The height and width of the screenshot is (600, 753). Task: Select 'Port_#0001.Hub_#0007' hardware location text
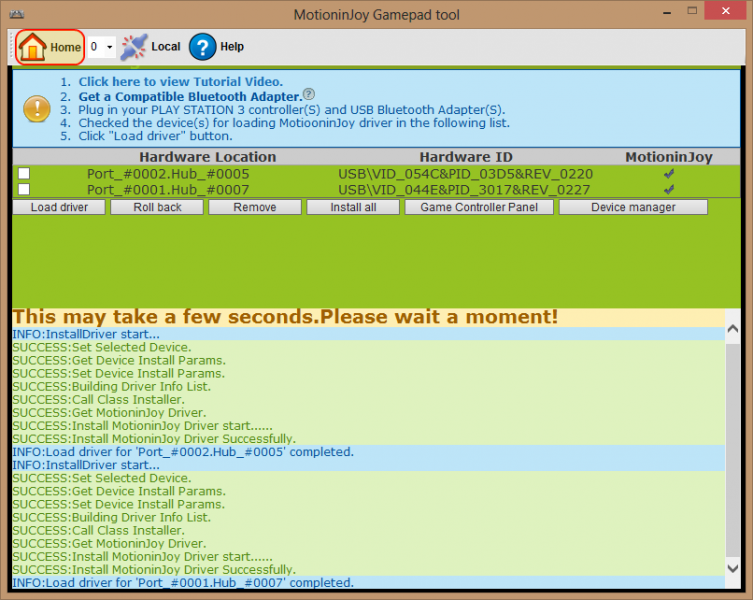pos(168,190)
